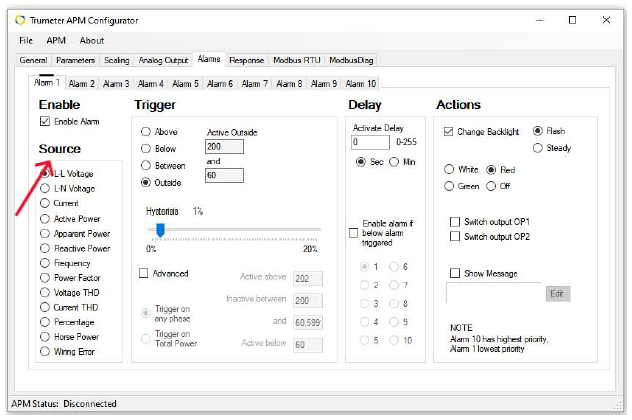Click the Active Outside field showing 60
This screenshot has height=420, width=632.
tap(224, 175)
